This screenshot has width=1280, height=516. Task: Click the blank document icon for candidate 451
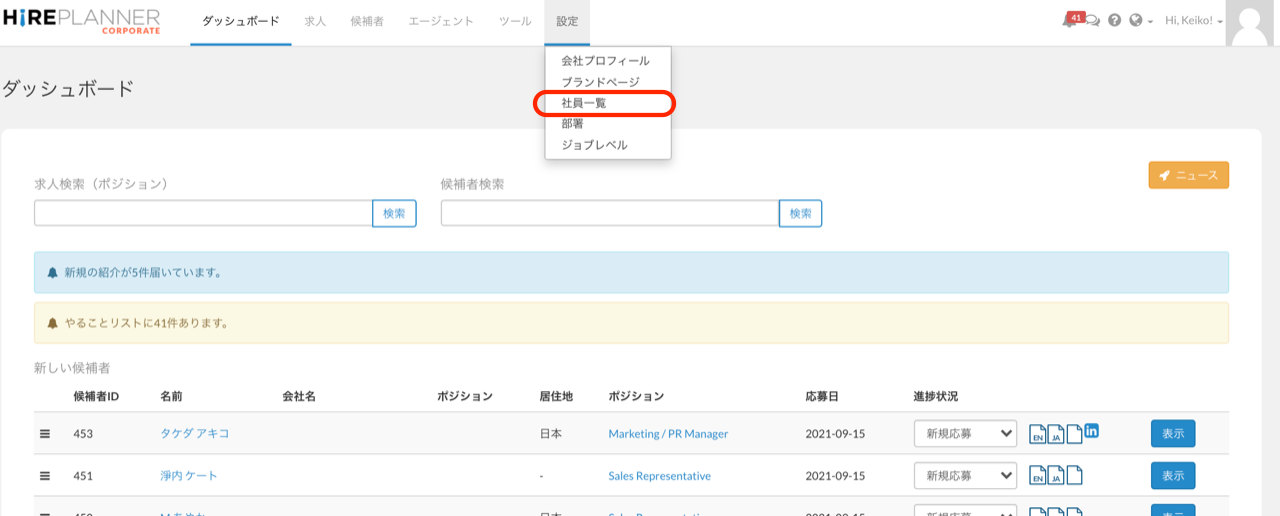click(x=1074, y=476)
